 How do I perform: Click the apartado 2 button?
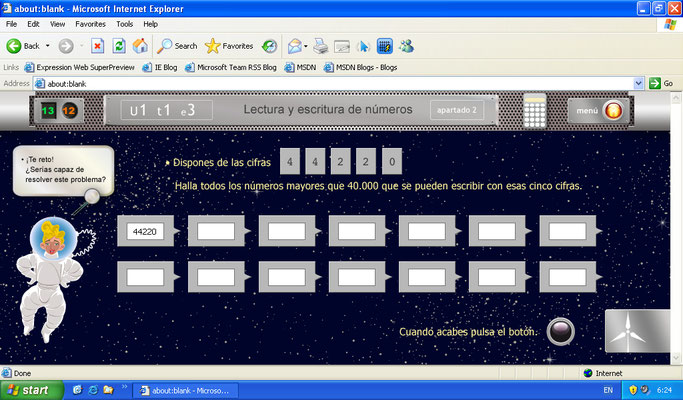pos(457,110)
